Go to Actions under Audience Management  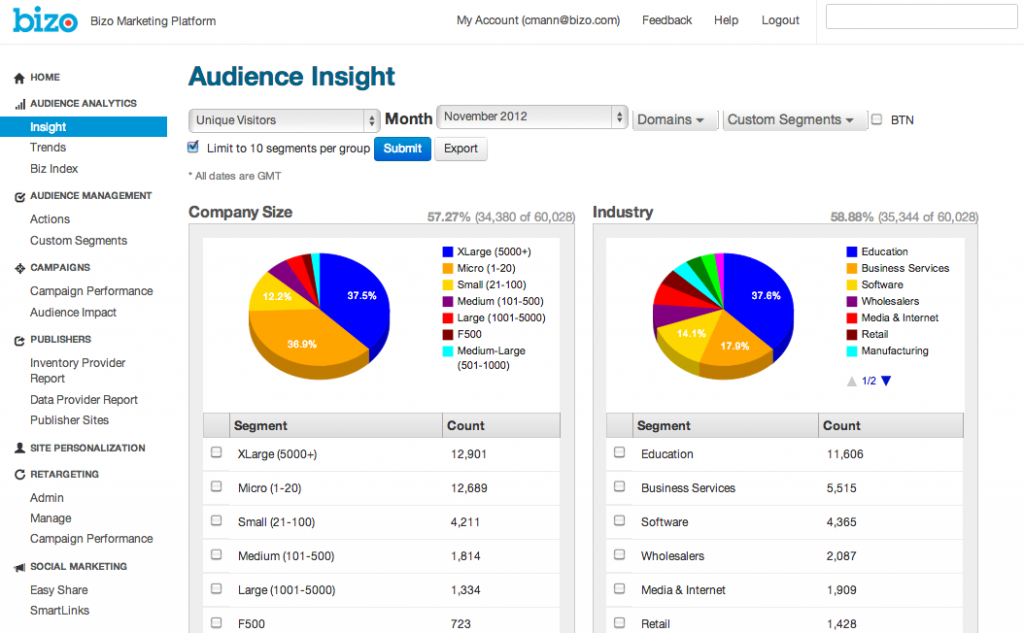click(50, 219)
